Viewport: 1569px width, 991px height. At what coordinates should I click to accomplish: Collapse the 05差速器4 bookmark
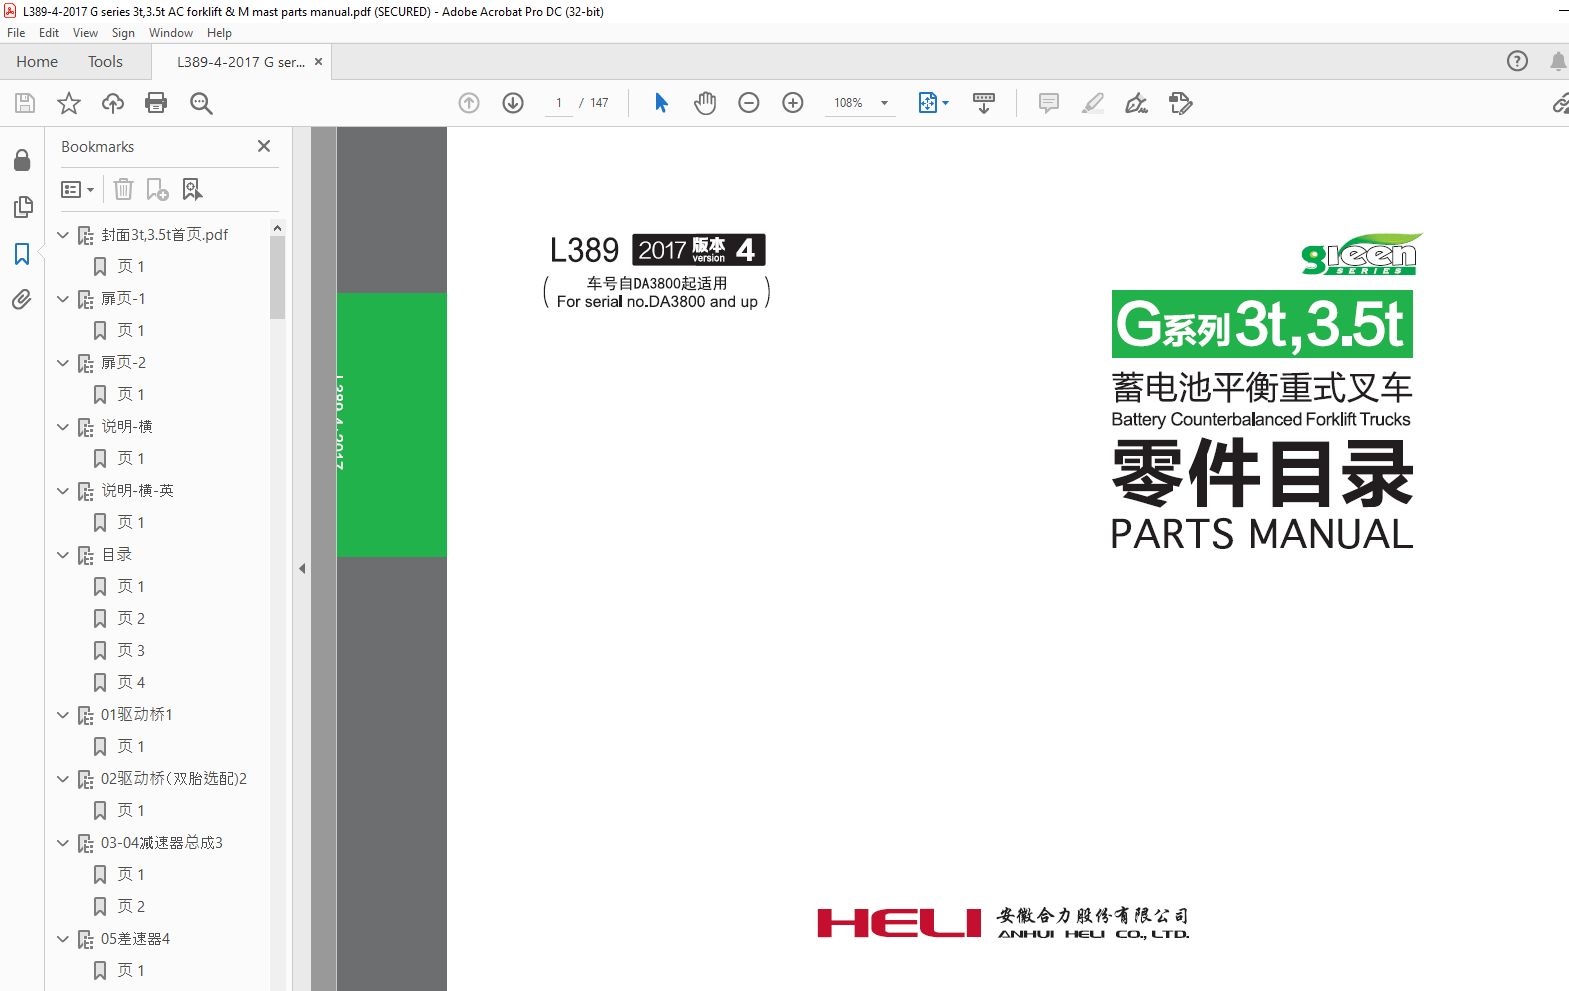63,939
